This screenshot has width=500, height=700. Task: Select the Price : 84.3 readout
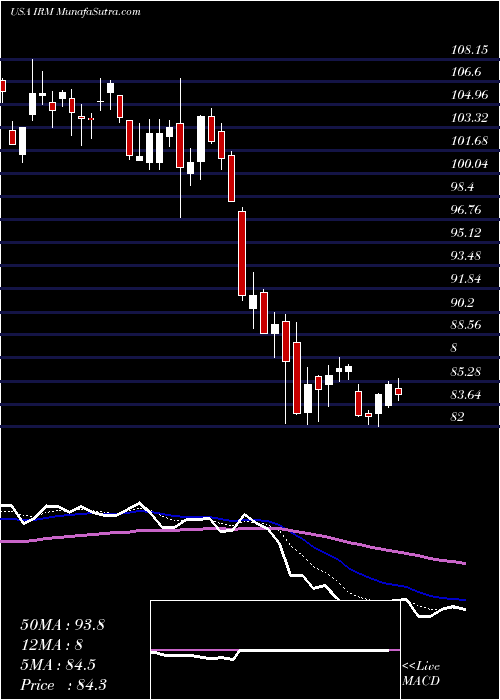(x=63, y=685)
